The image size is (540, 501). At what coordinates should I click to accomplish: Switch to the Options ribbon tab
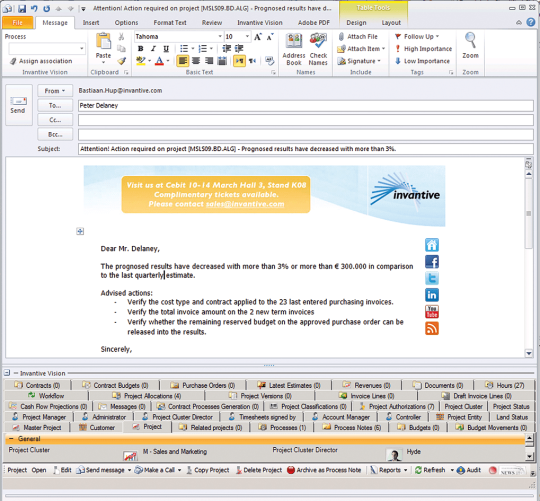pos(126,23)
